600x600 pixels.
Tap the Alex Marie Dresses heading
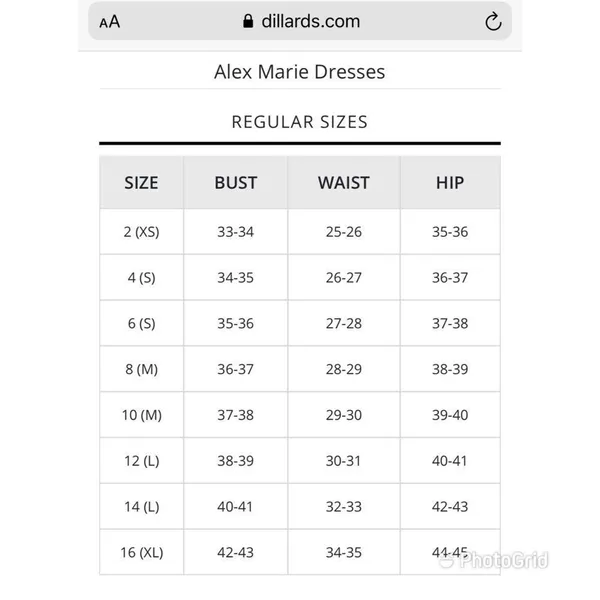300,72
